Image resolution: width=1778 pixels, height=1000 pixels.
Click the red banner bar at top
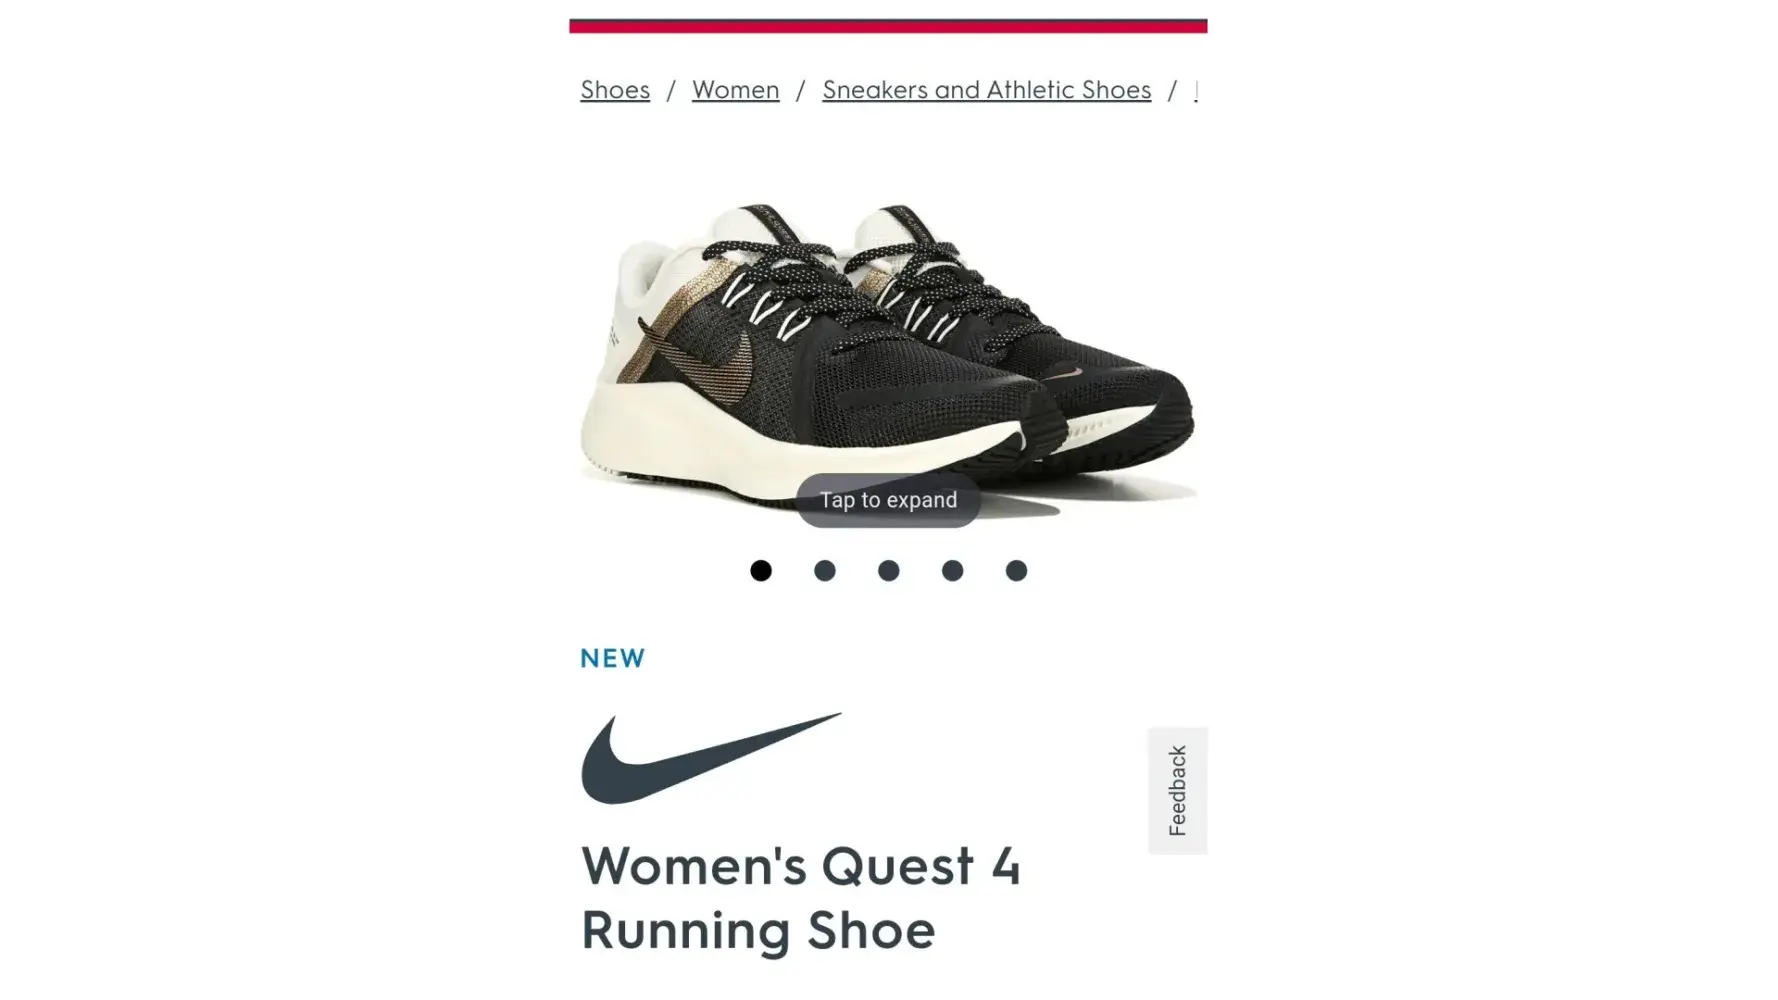pyautogui.click(x=888, y=25)
